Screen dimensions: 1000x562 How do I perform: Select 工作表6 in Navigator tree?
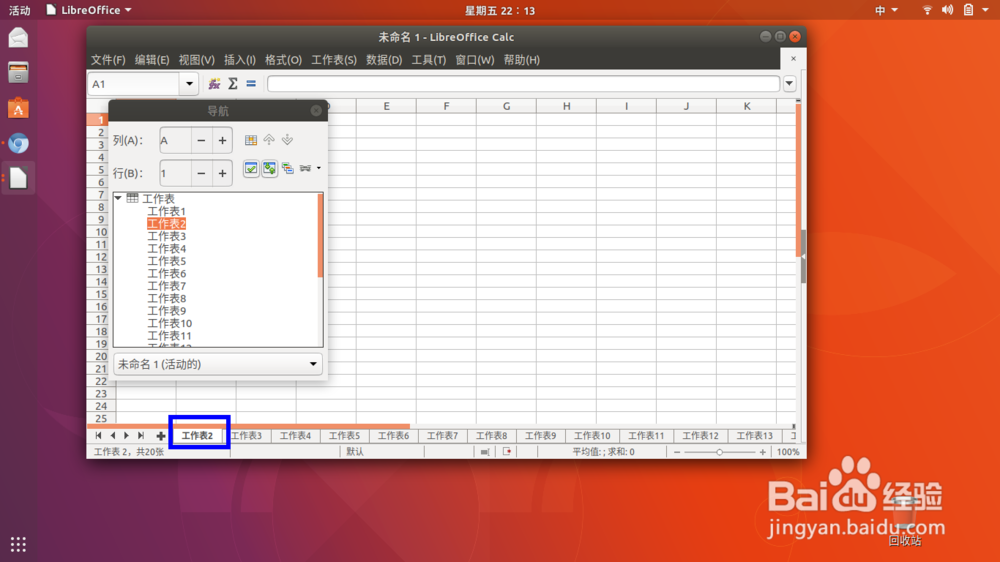tap(166, 273)
